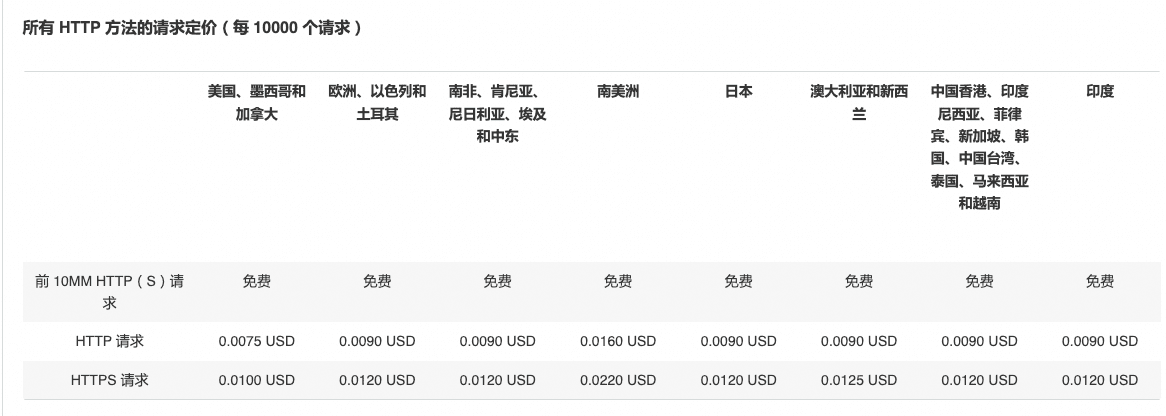Click the 0.0160 USD South America price
Screen dimensions: 1166x416
tap(618, 341)
